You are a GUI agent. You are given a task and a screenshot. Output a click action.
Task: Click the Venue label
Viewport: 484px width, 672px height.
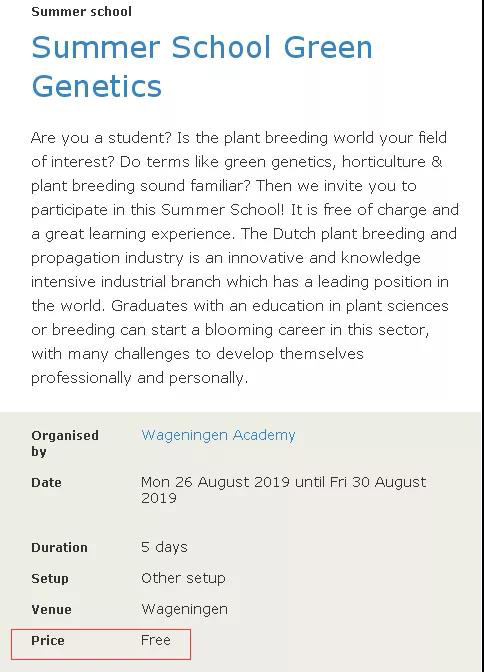click(51, 609)
